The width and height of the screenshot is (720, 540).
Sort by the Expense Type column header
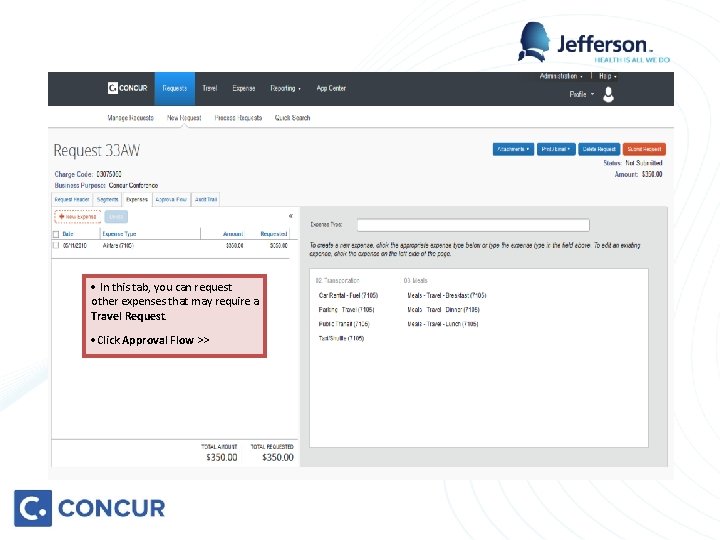[x=119, y=234]
